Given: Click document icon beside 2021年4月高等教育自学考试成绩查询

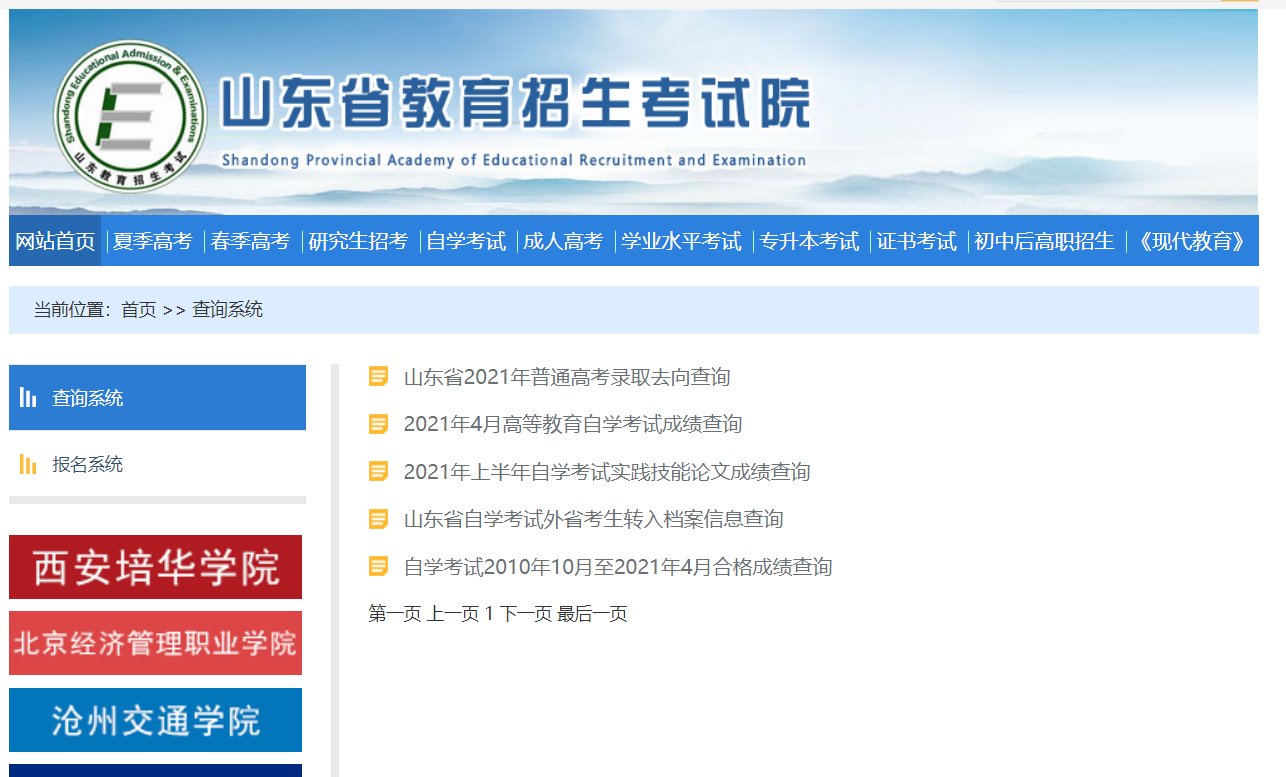Looking at the screenshot, I should tap(378, 424).
